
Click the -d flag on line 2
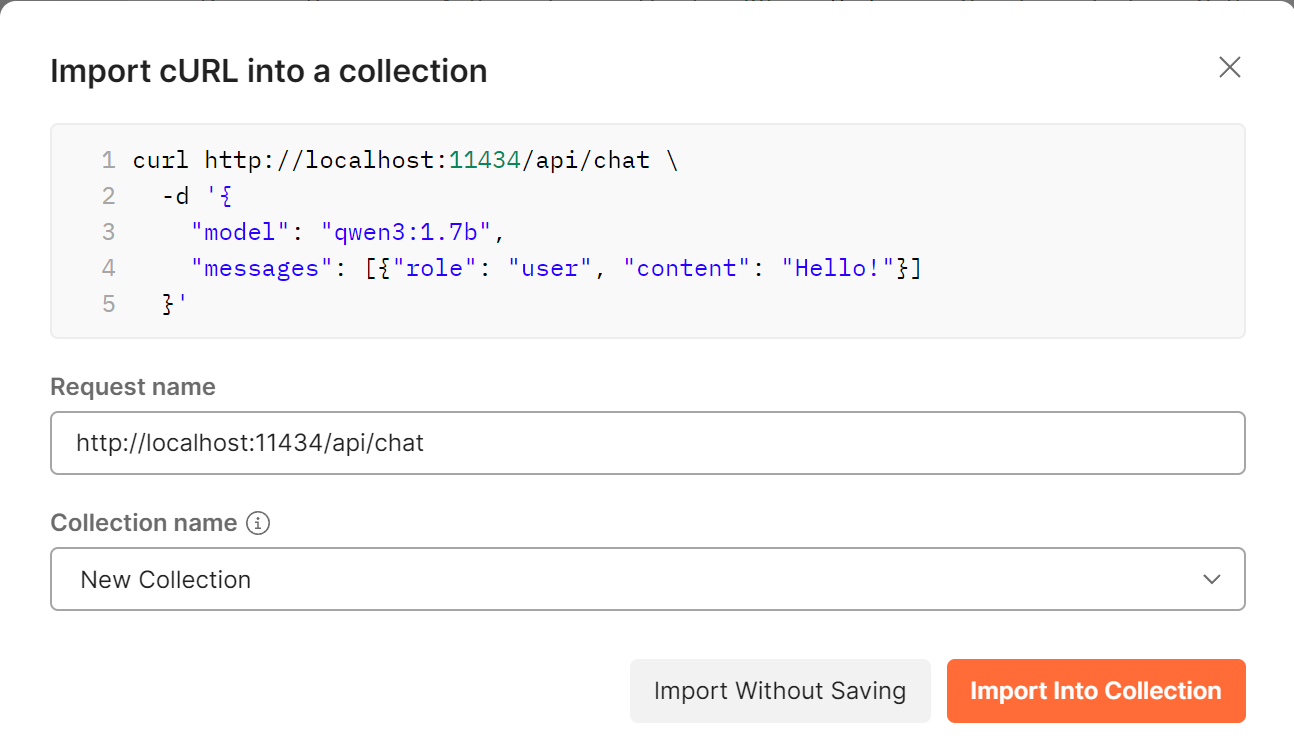tap(176, 196)
